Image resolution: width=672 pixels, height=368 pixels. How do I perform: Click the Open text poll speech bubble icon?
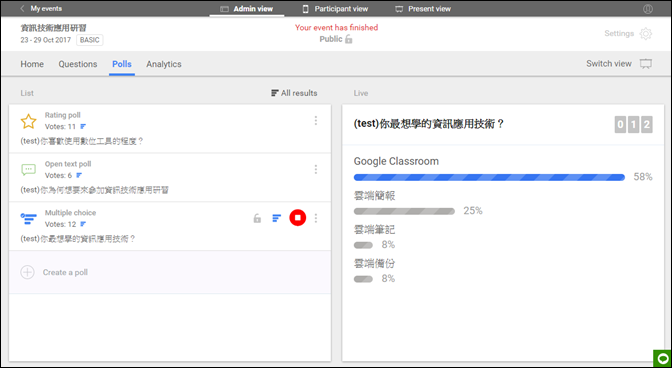click(29, 170)
